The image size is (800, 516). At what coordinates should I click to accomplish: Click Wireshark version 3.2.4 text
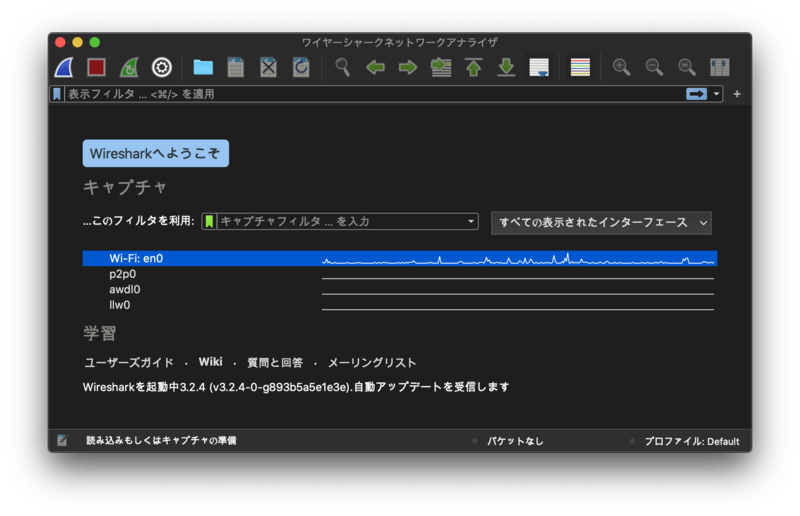pyautogui.click(x=296, y=387)
